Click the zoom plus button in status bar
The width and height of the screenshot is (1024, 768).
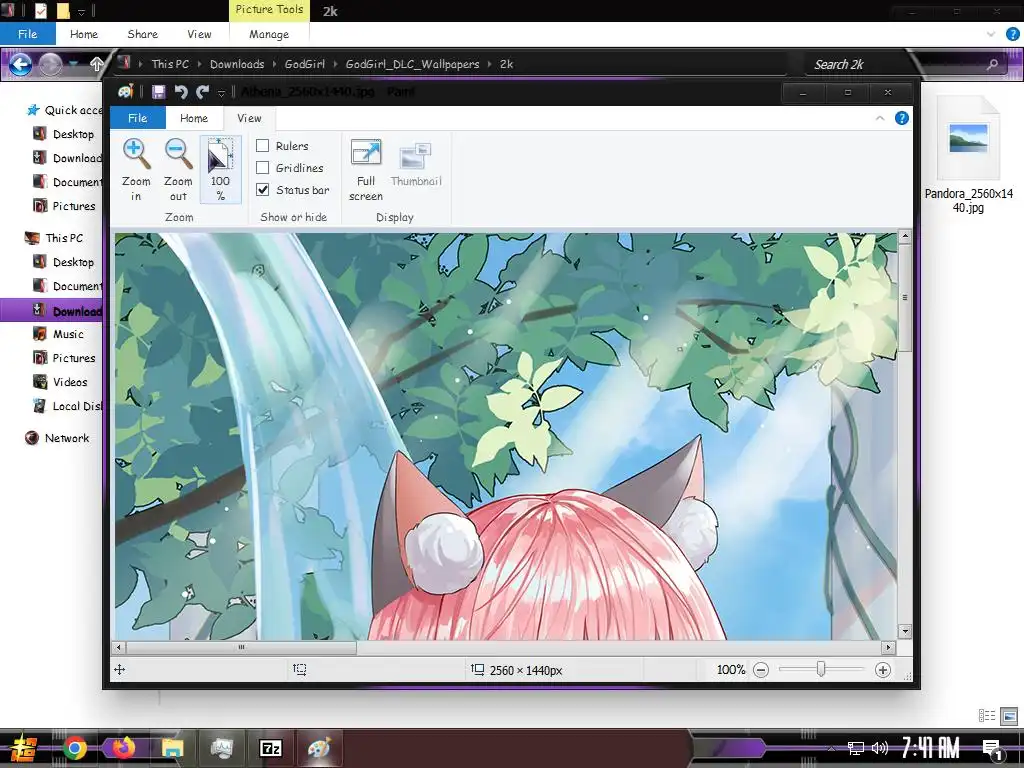882,669
